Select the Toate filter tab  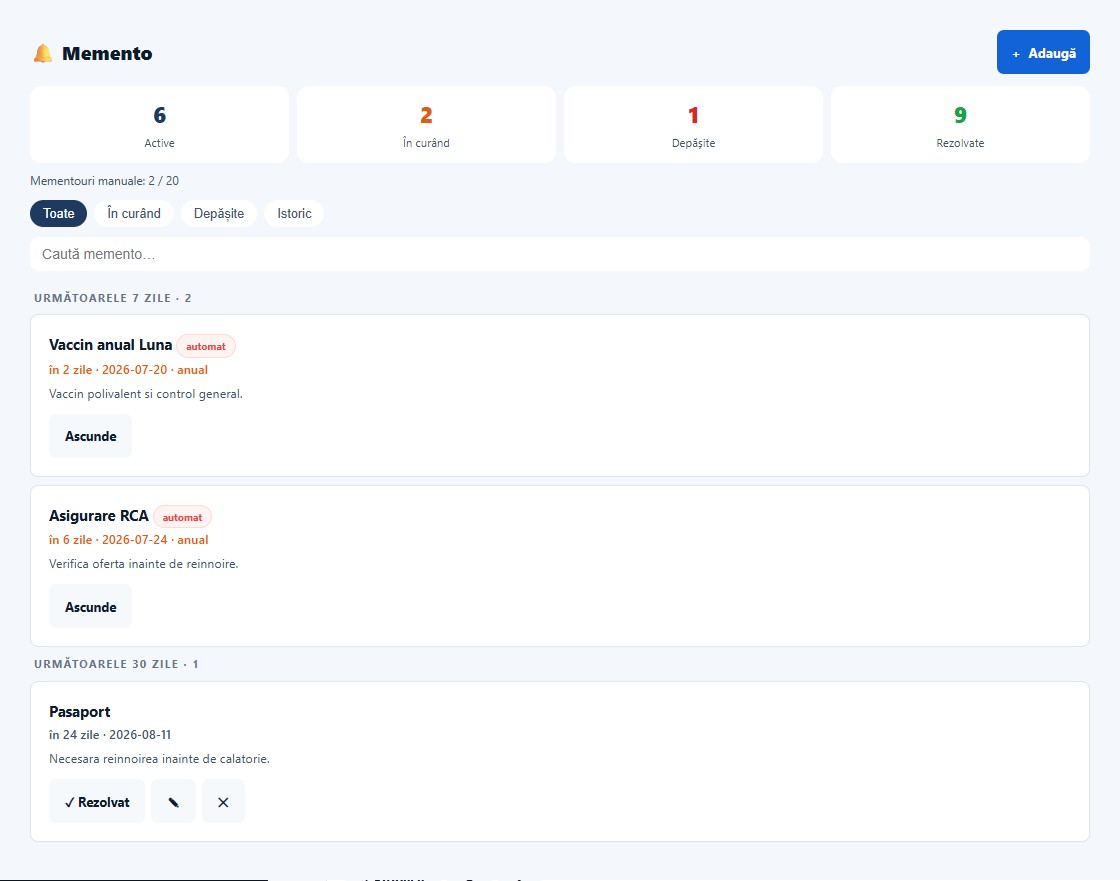[59, 214]
